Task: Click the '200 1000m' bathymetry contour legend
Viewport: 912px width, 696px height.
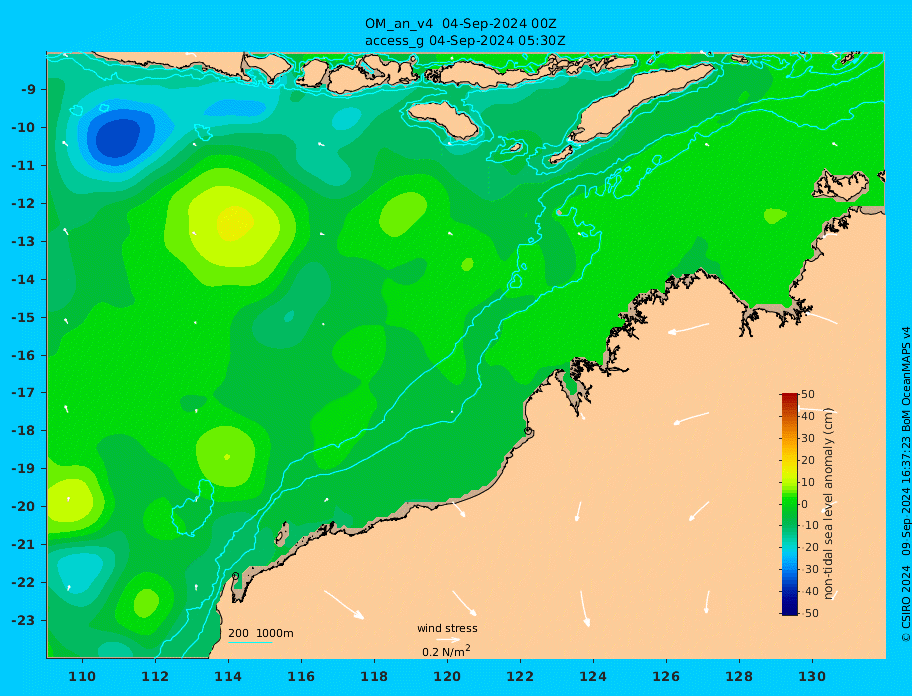Action: coord(261,633)
